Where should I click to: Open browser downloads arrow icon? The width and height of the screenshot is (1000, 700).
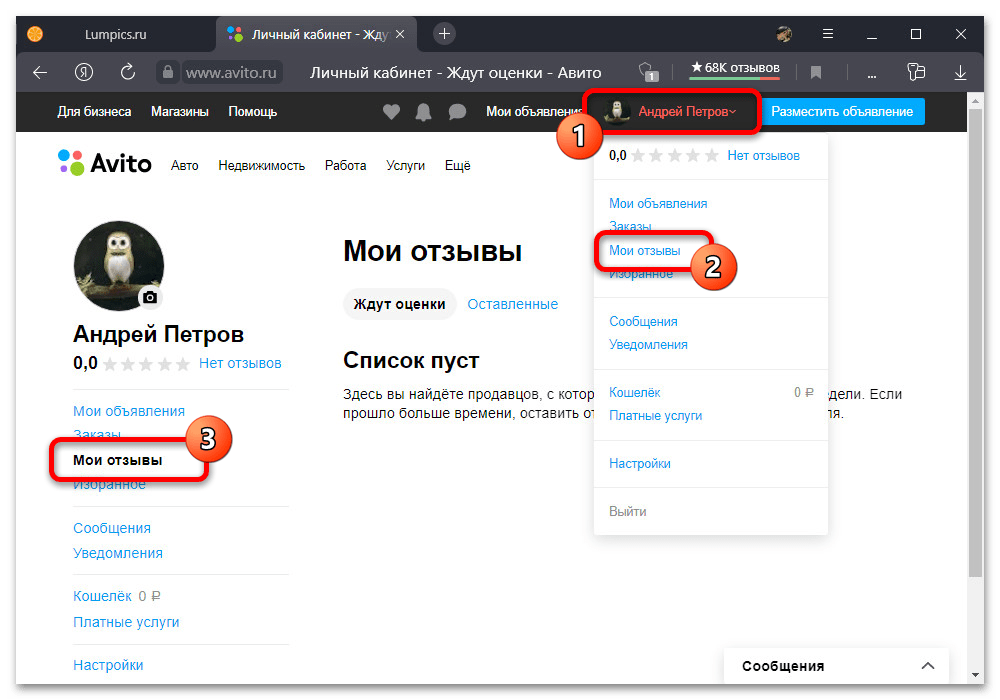pyautogui.click(x=960, y=72)
